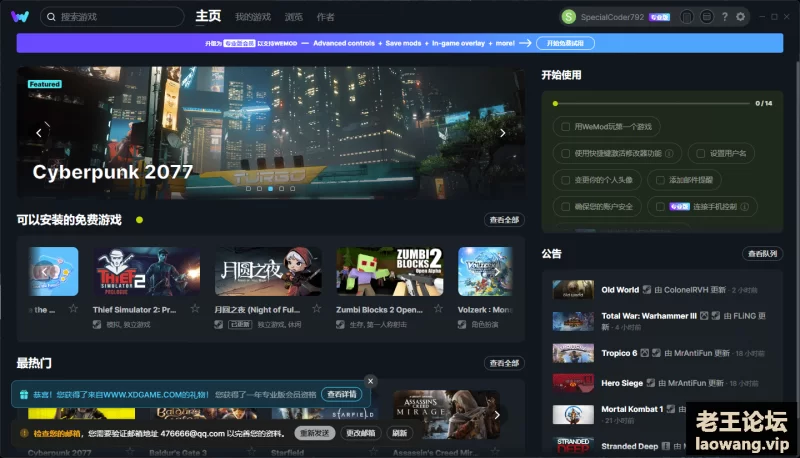
Task: Click the Total War: Warhammer III announcement title
Action: point(649,316)
